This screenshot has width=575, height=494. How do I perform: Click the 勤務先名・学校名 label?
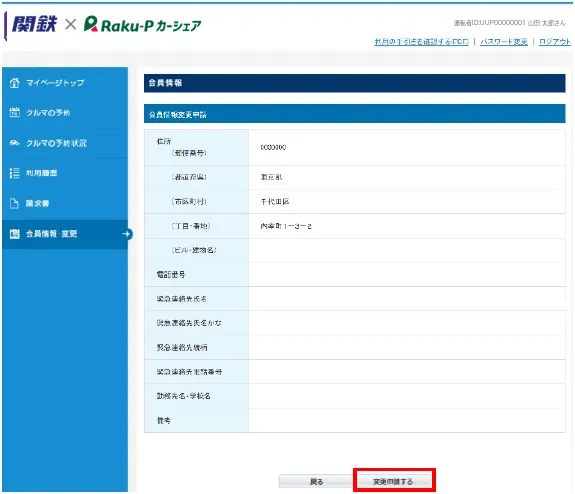pos(183,396)
